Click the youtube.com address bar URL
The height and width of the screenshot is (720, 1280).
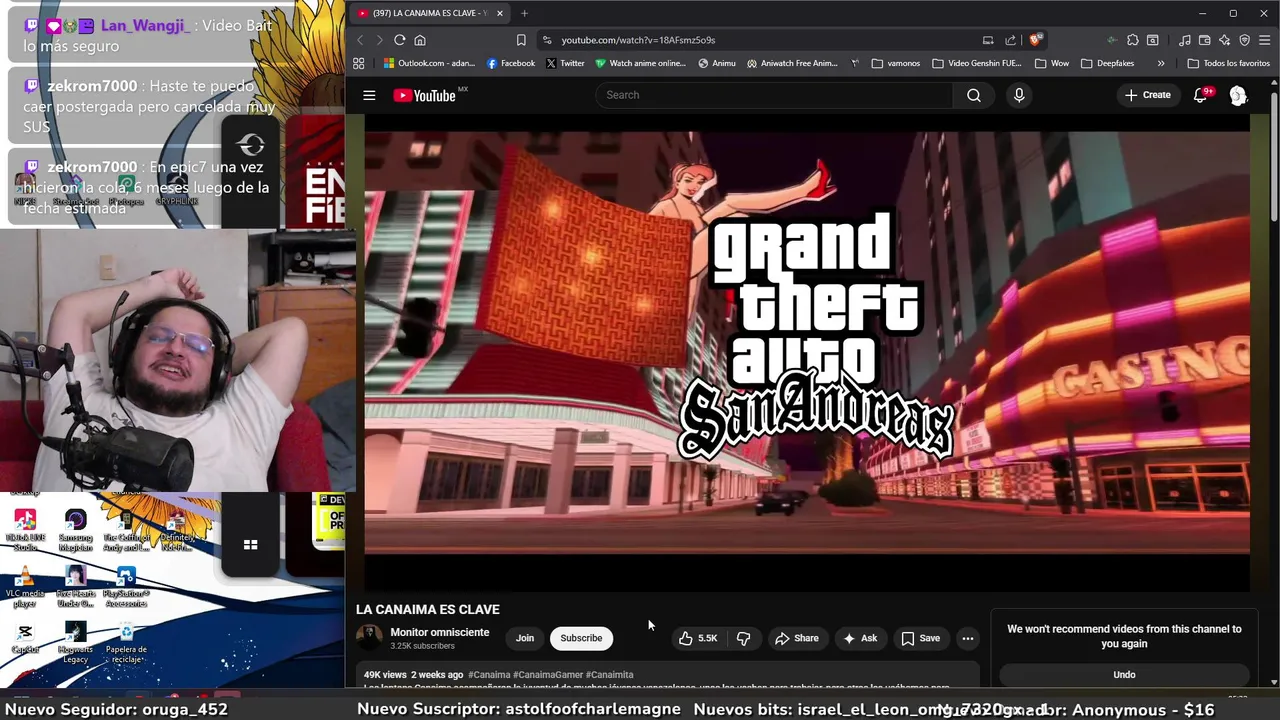pyautogui.click(x=638, y=40)
